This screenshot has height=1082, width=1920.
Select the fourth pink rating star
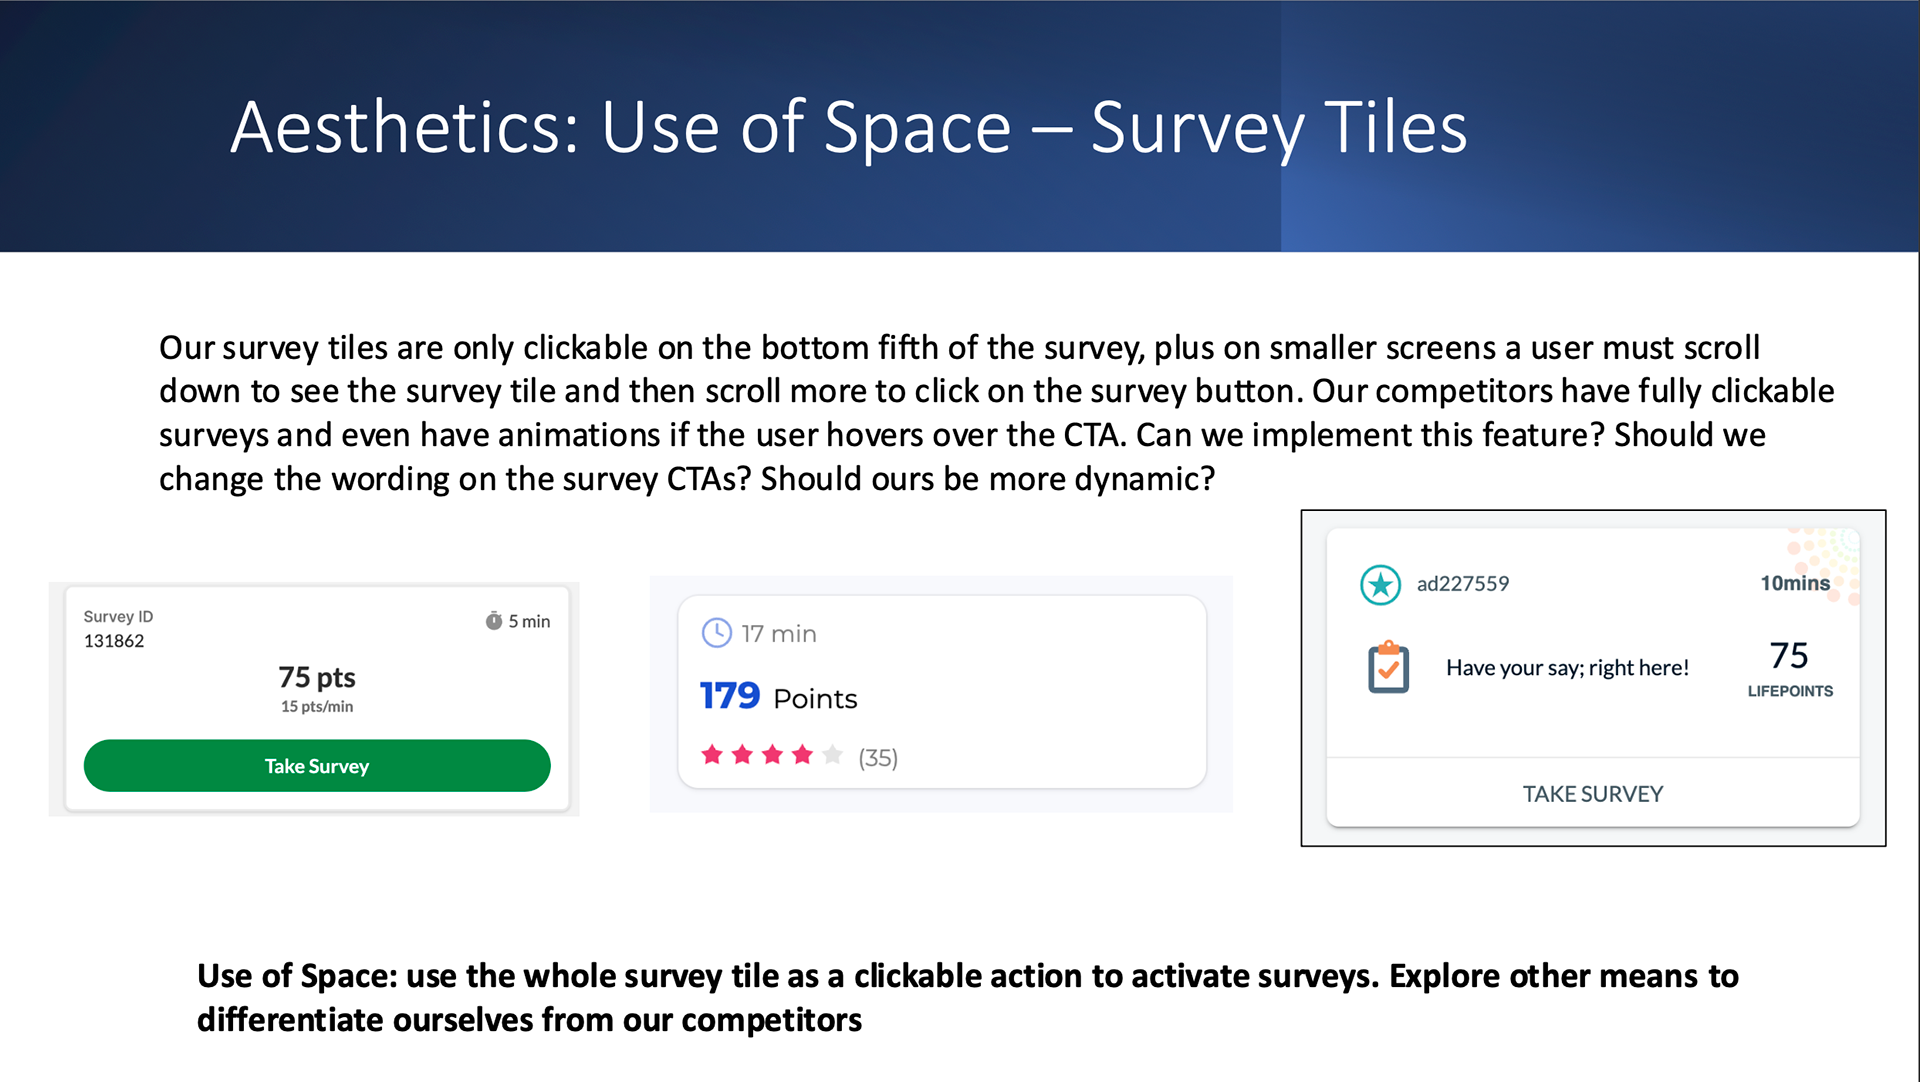(x=802, y=755)
